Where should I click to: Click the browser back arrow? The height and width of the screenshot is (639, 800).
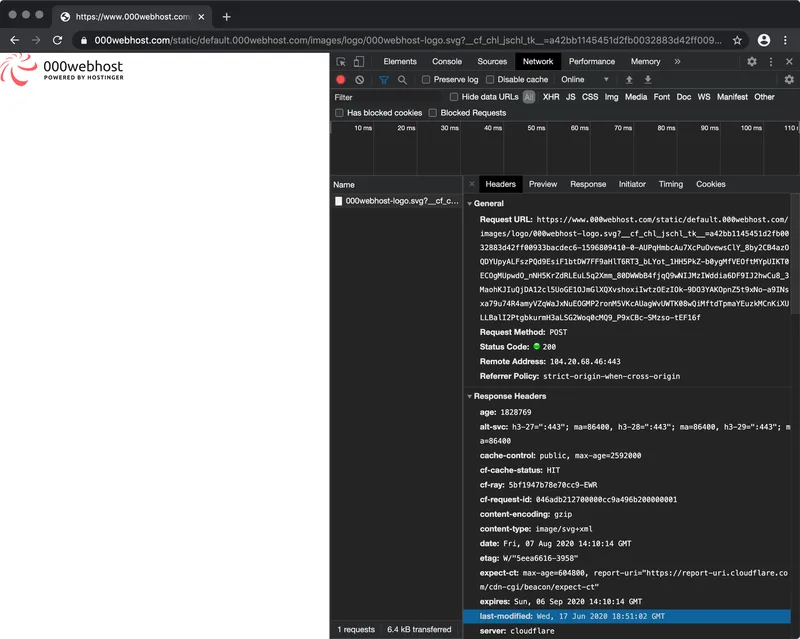coord(15,40)
